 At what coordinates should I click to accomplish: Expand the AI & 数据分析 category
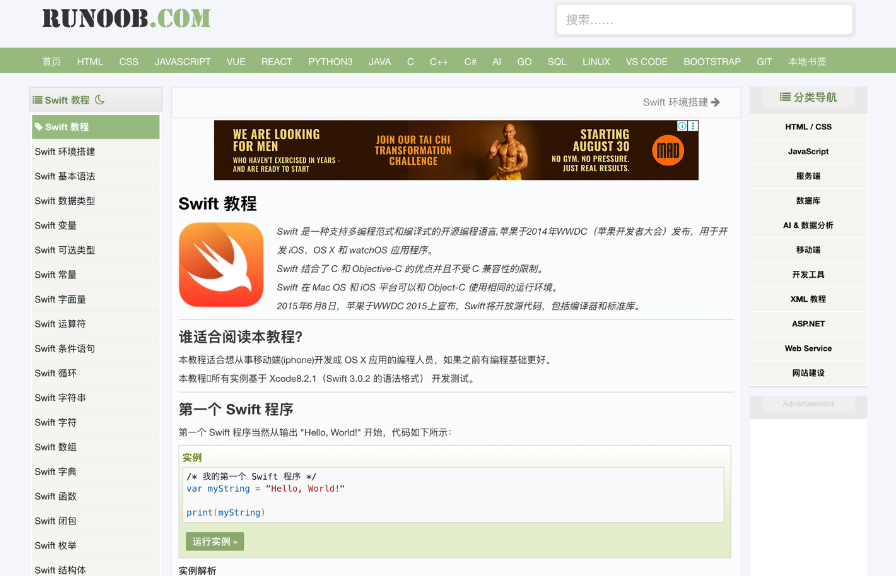(808, 225)
